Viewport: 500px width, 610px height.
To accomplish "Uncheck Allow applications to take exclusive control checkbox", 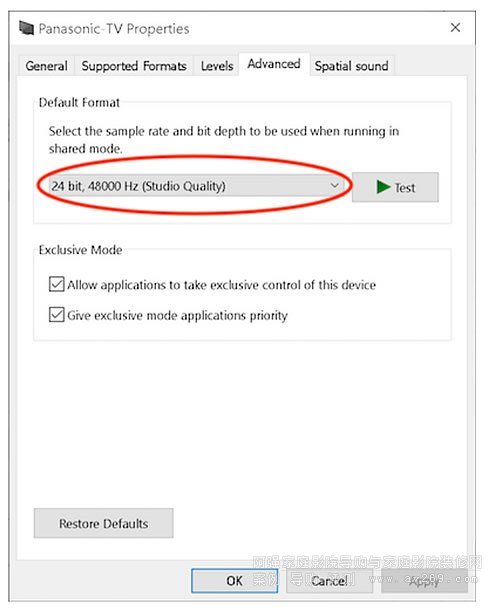I will [56, 284].
